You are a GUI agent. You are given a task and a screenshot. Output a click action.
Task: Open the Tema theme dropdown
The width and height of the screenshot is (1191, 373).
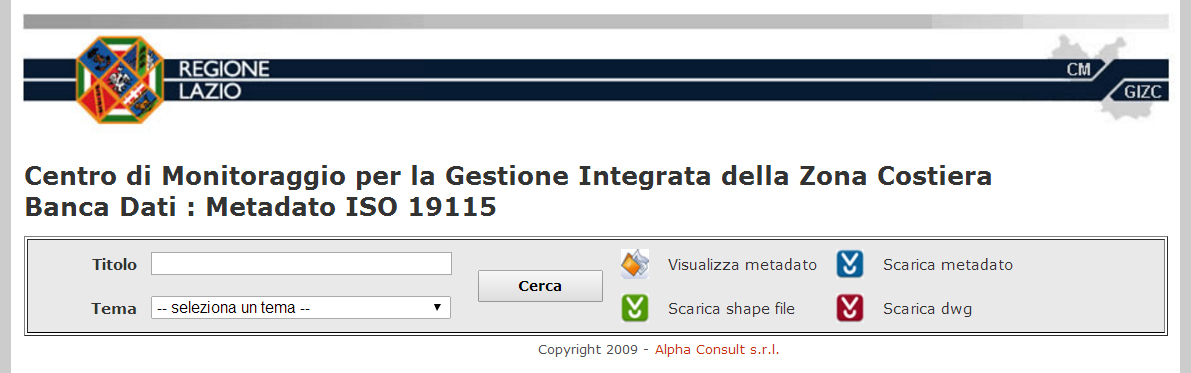pyautogui.click(x=301, y=308)
